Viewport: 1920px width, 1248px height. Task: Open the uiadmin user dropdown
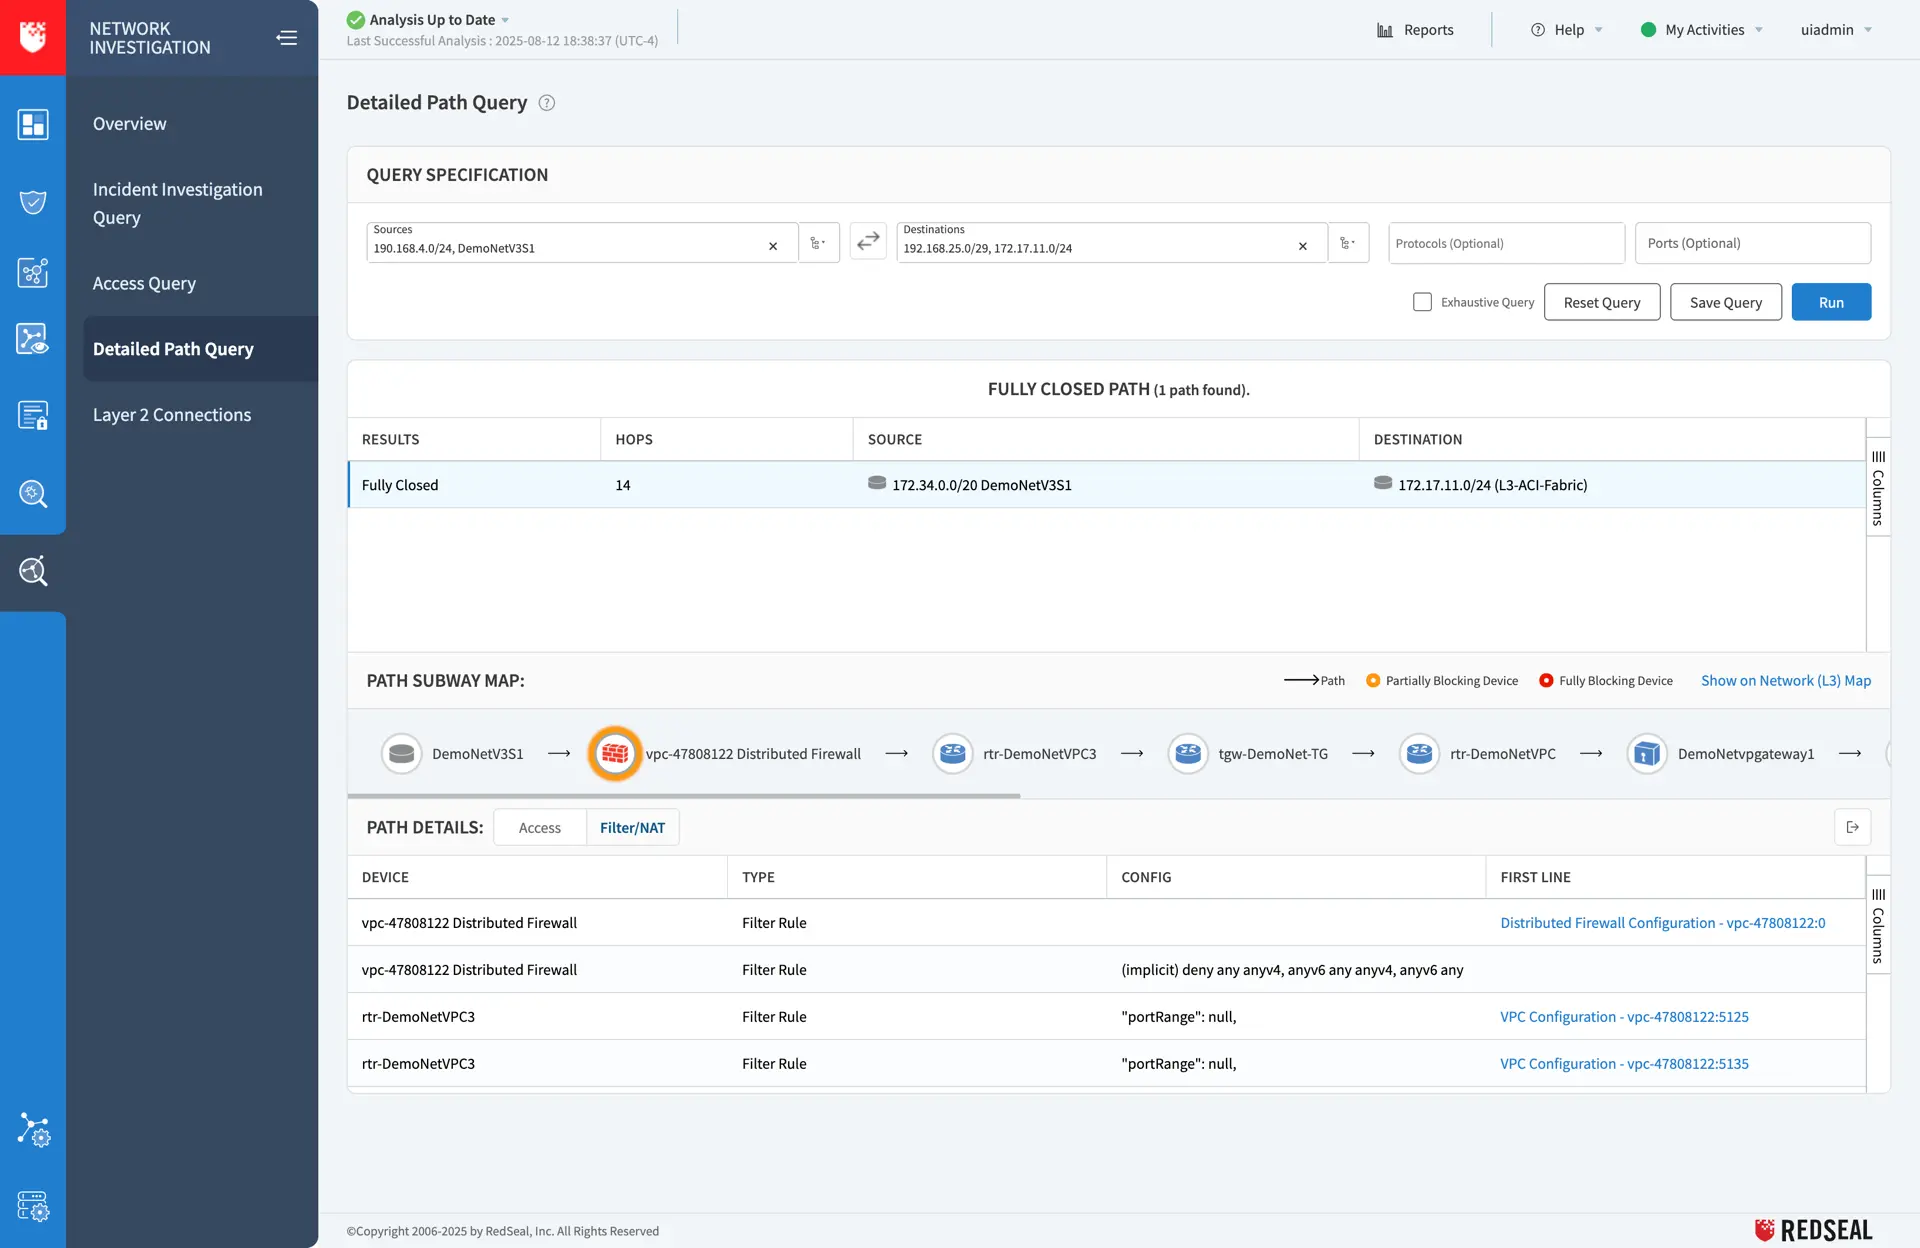[x=1835, y=30]
